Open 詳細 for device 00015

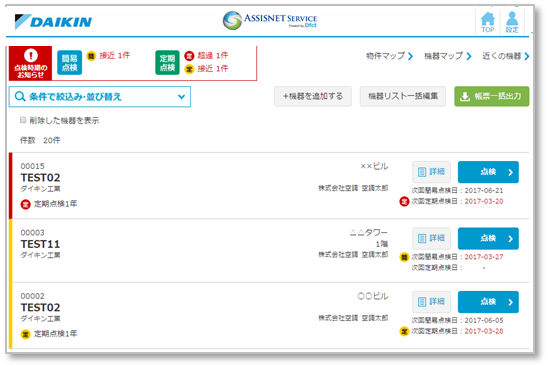432,172
